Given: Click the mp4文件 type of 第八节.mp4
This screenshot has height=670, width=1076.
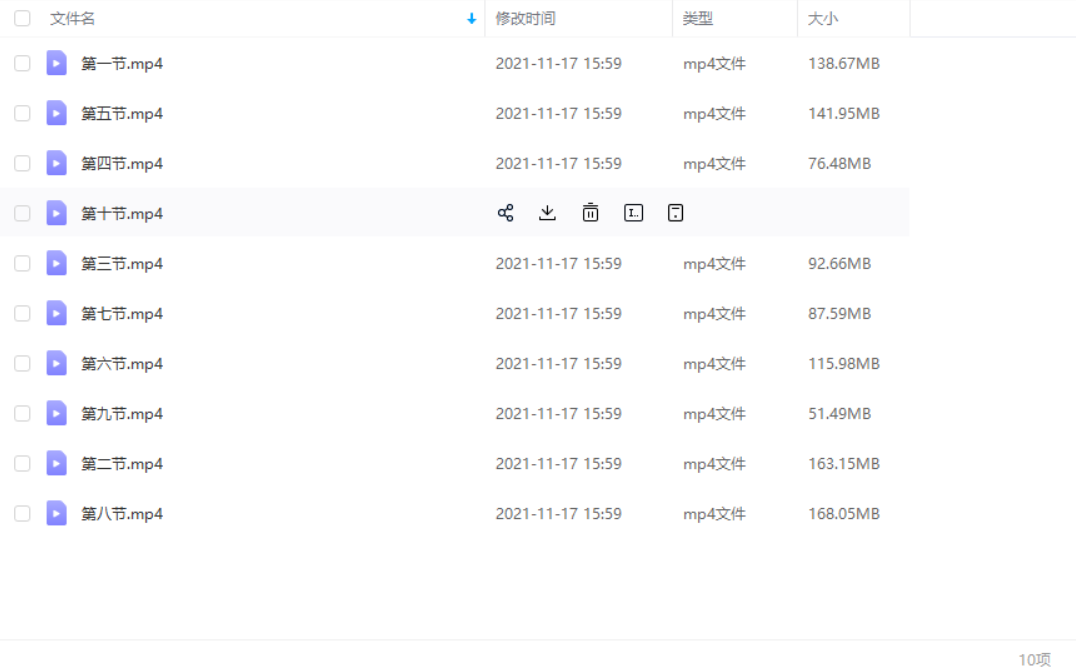Looking at the screenshot, I should tap(714, 514).
